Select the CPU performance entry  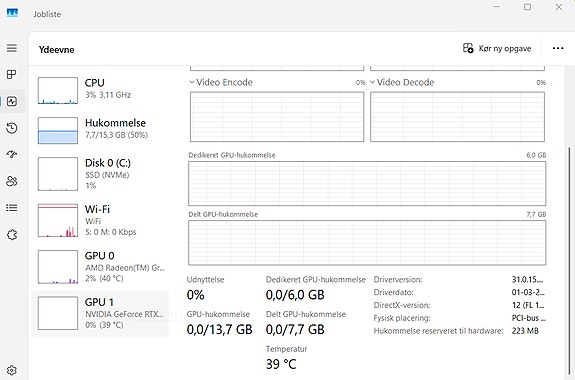100,91
